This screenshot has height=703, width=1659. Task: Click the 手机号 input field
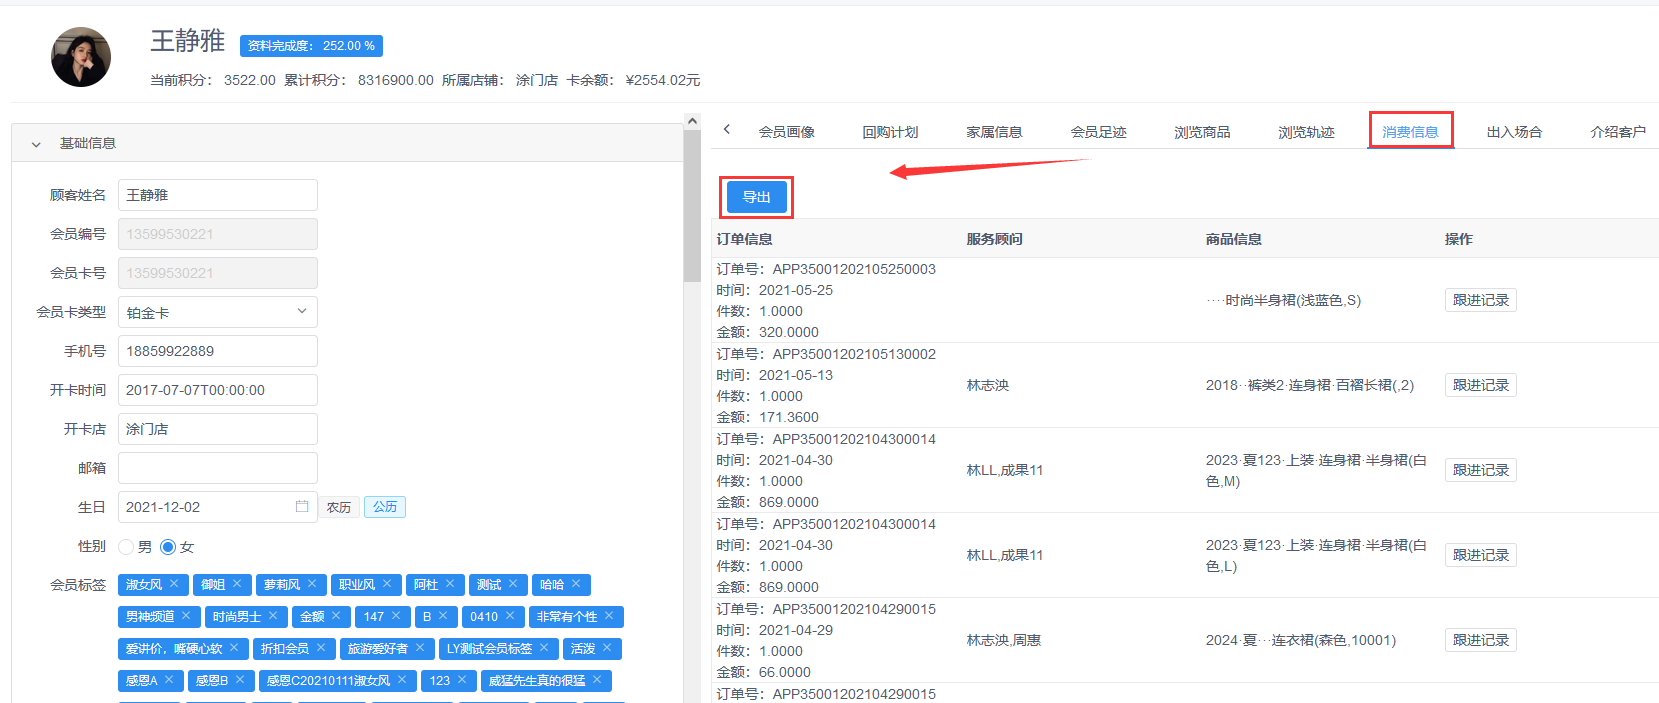tap(218, 351)
